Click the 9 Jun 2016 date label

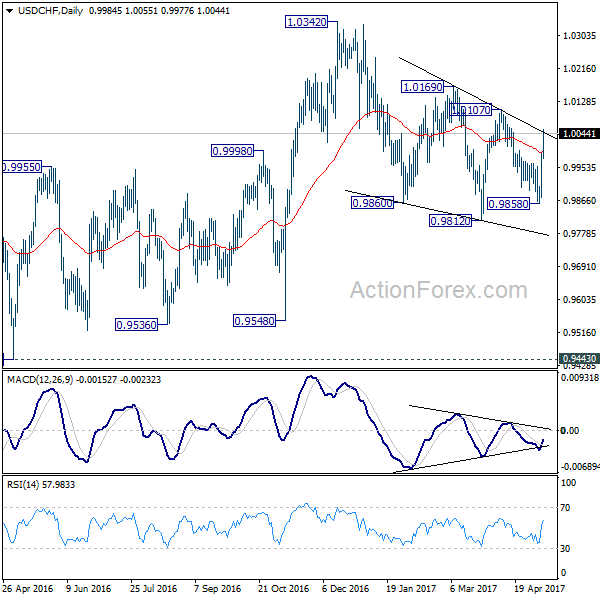click(88, 588)
